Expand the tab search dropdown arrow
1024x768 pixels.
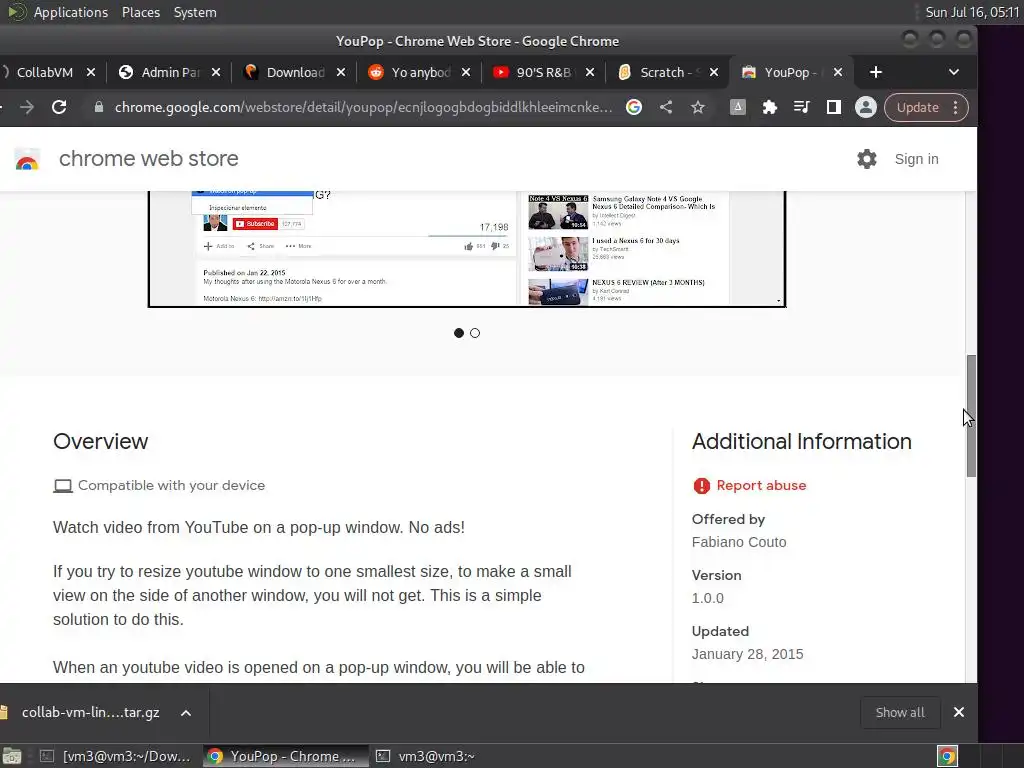[953, 72]
